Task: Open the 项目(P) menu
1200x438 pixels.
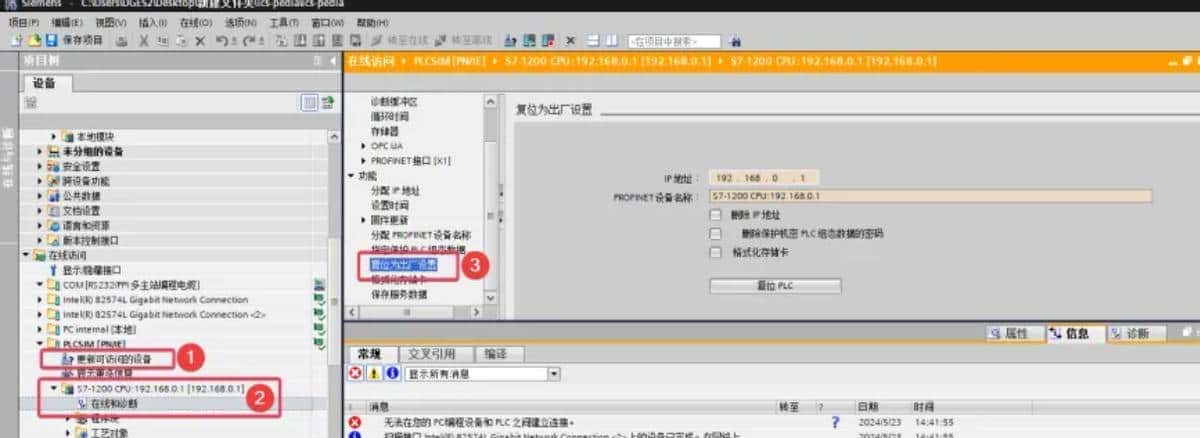Action: pyautogui.click(x=22, y=22)
